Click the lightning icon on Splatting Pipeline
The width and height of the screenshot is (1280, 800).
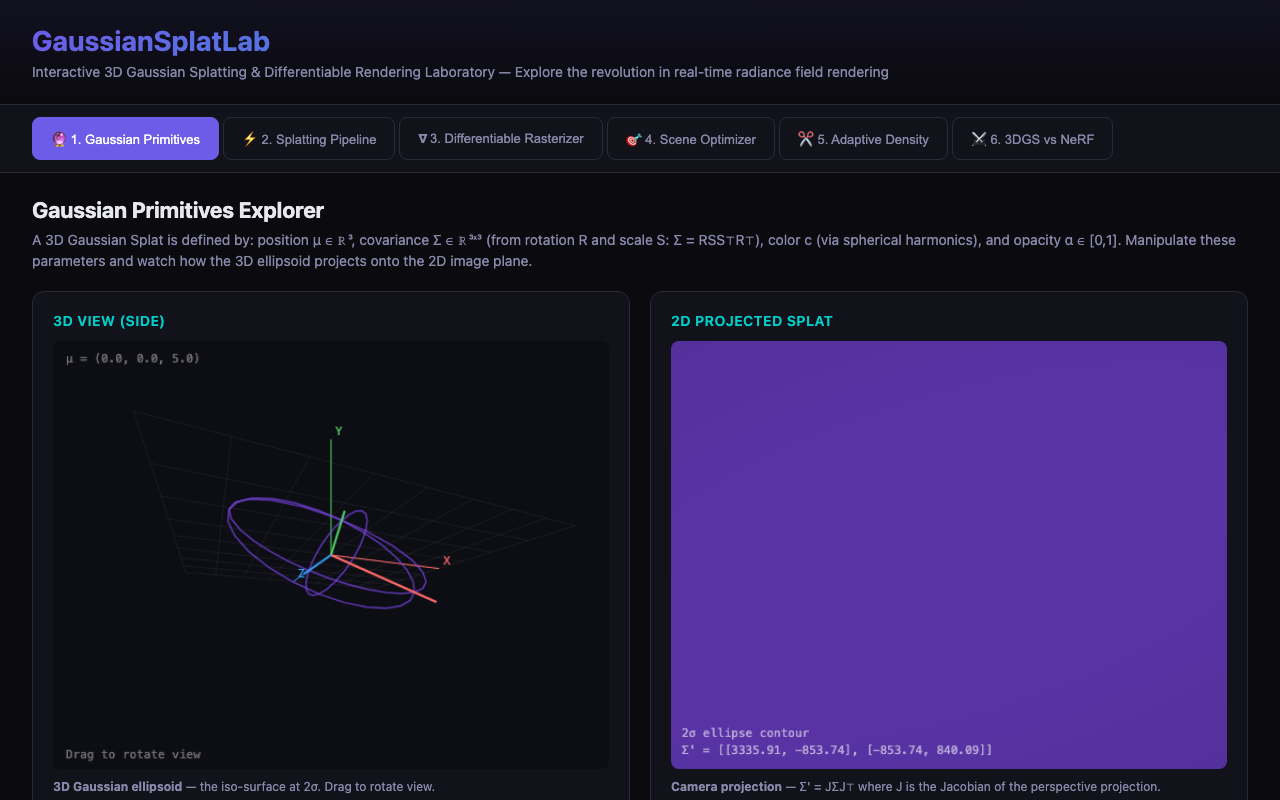pos(250,139)
